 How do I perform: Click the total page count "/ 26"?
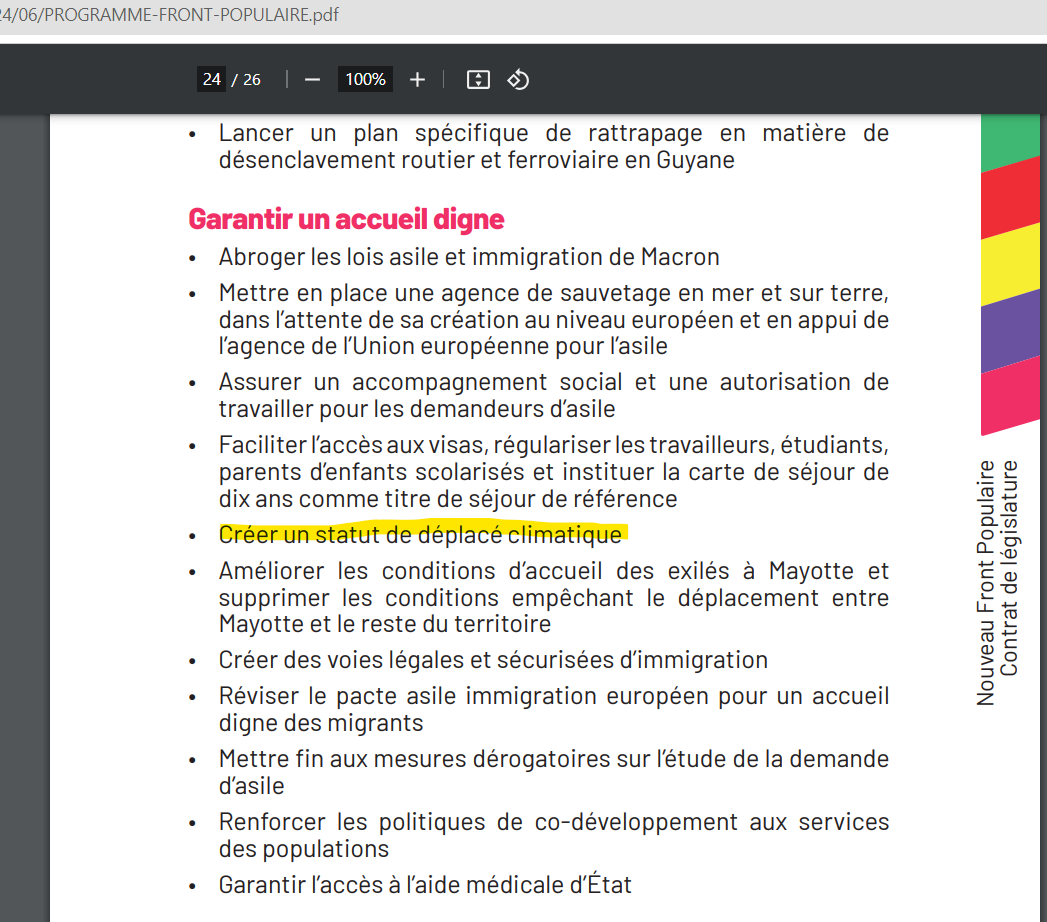[246, 80]
